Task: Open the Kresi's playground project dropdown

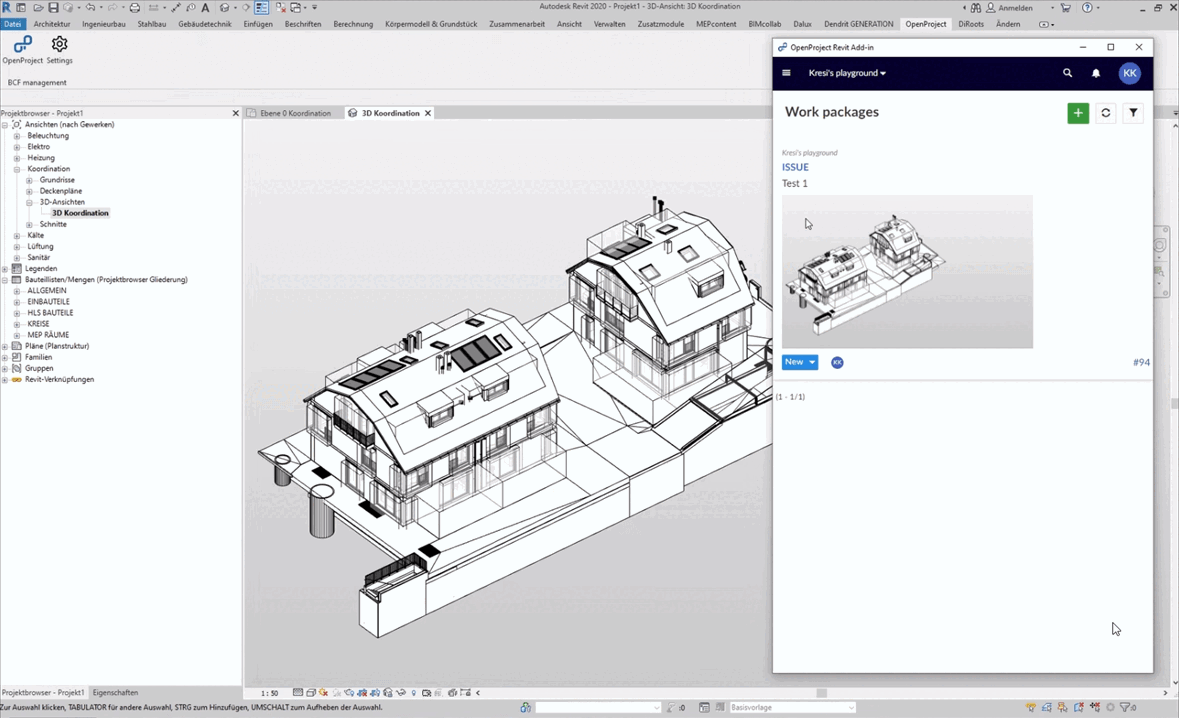Action: click(847, 73)
